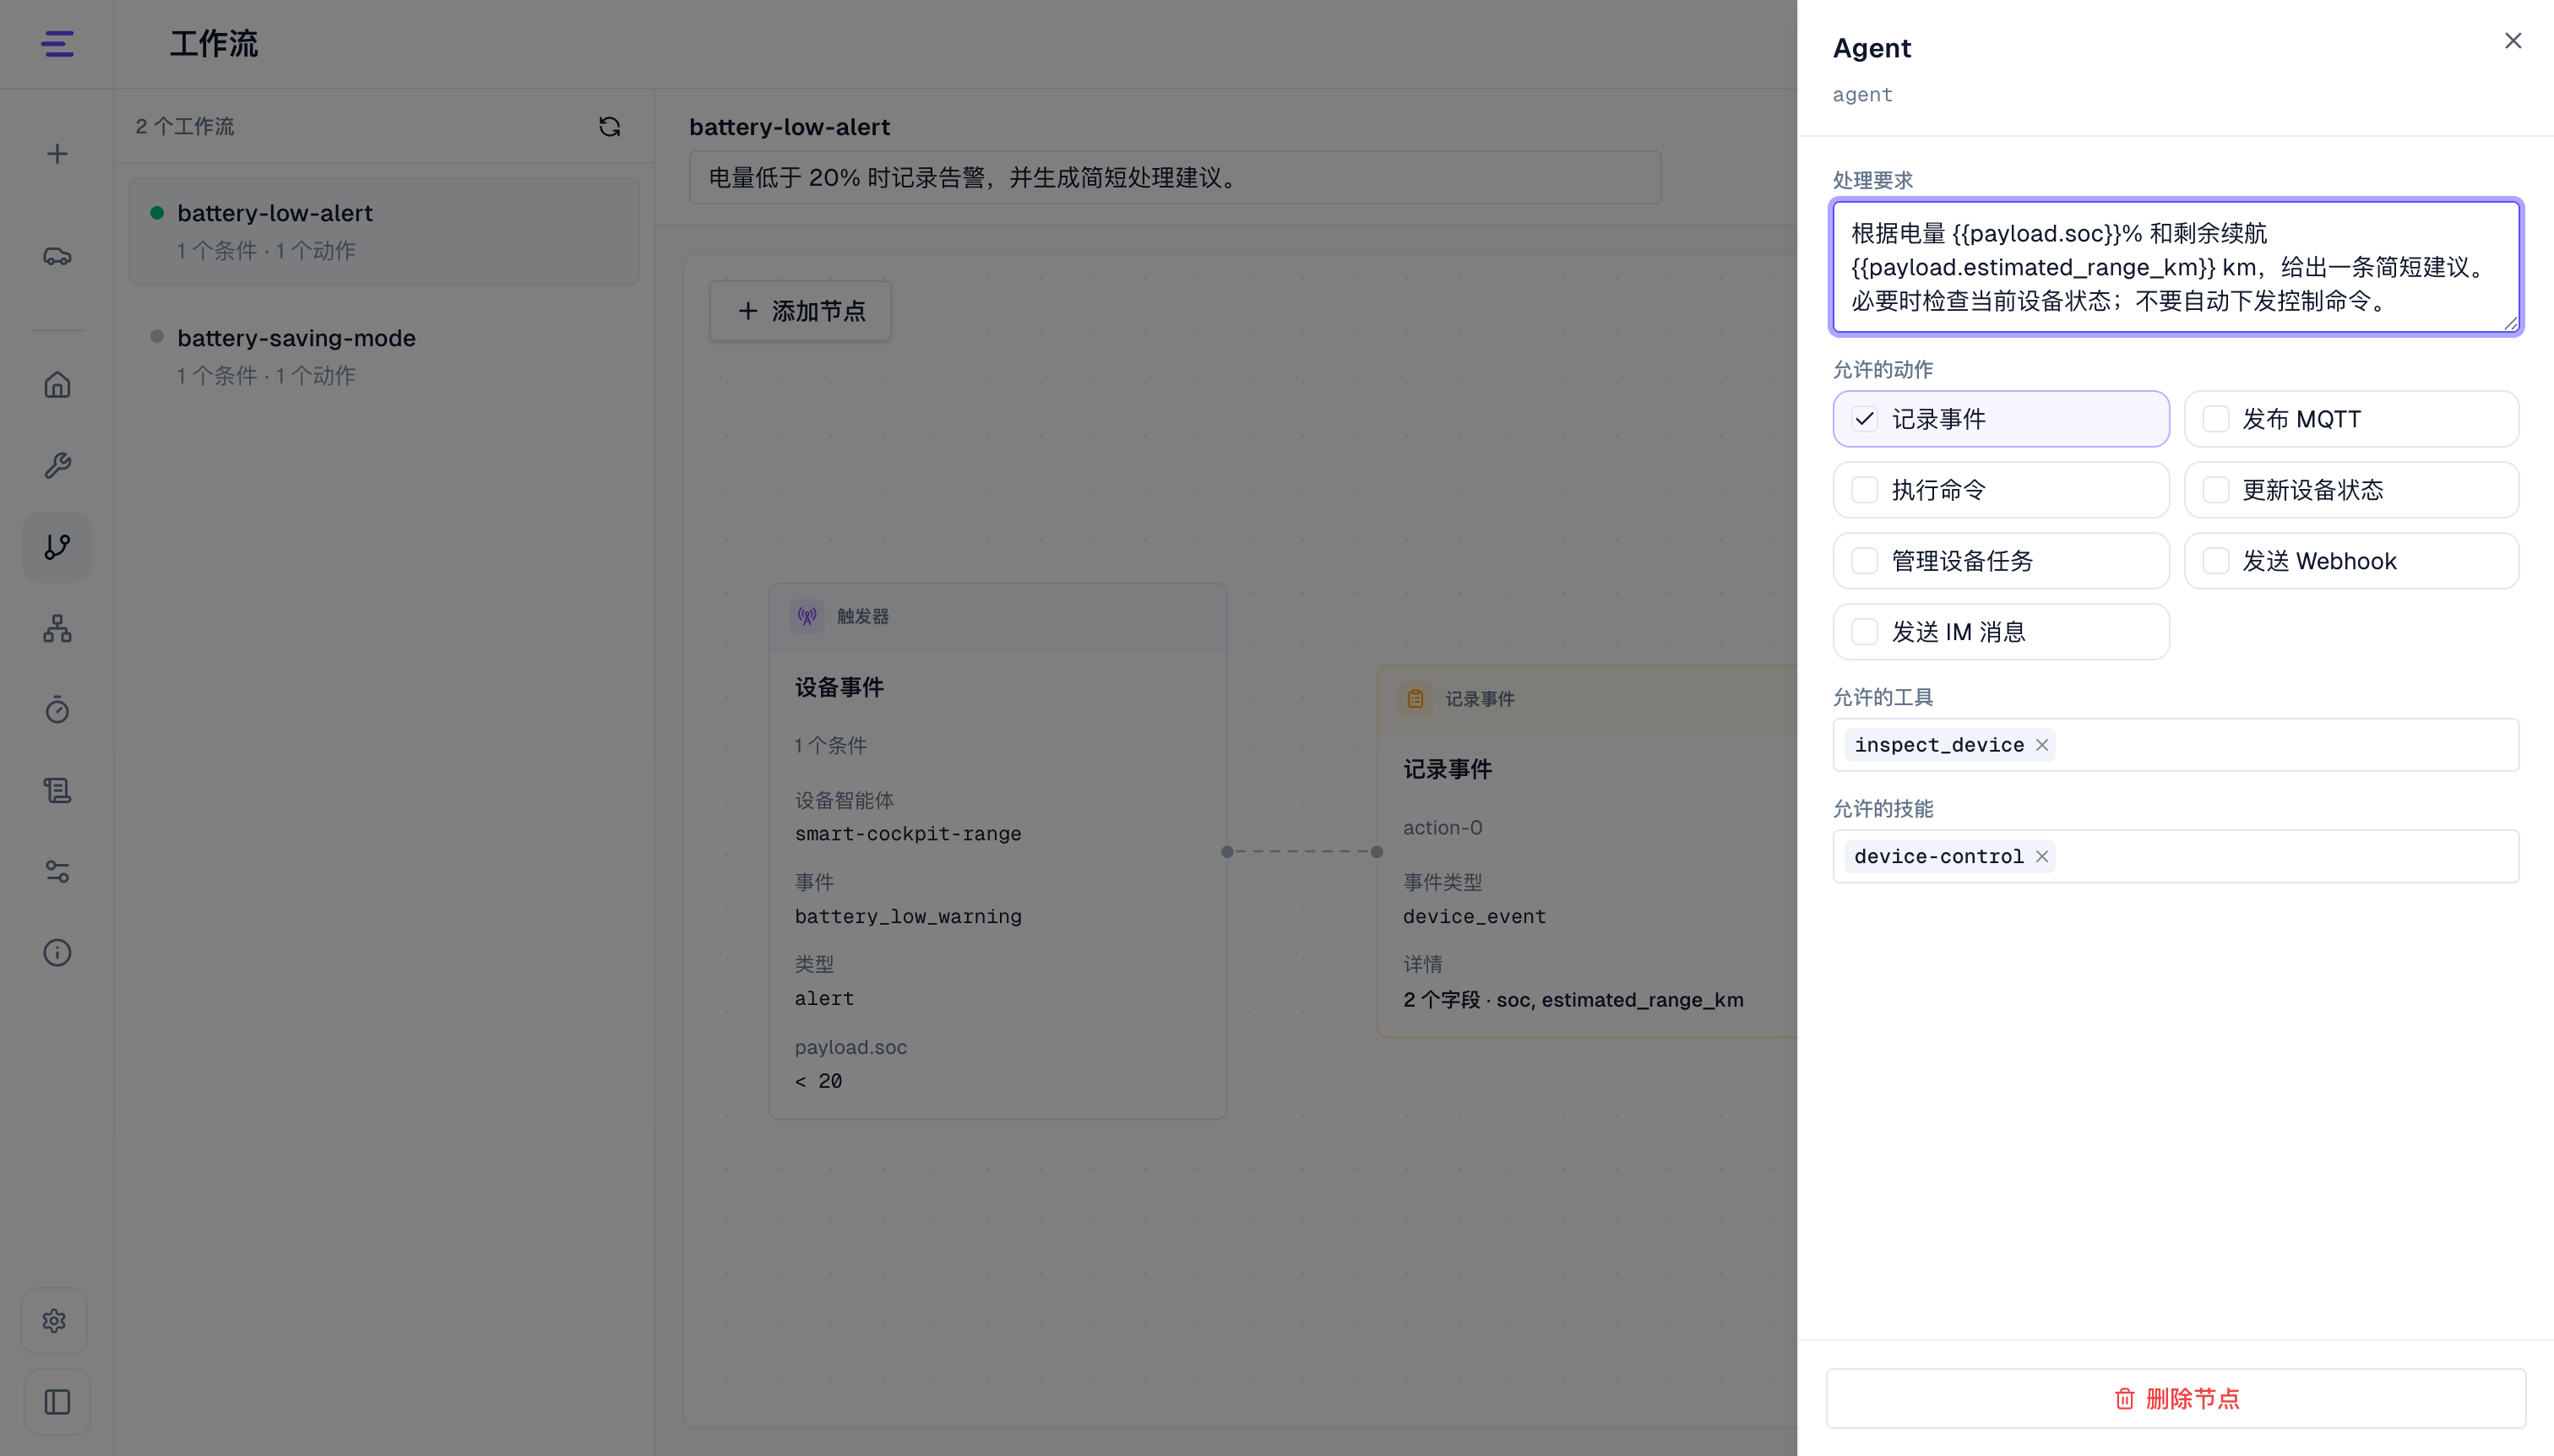Select the 设备事件 trigger node
This screenshot has height=1456, width=2554.
coord(997,851)
